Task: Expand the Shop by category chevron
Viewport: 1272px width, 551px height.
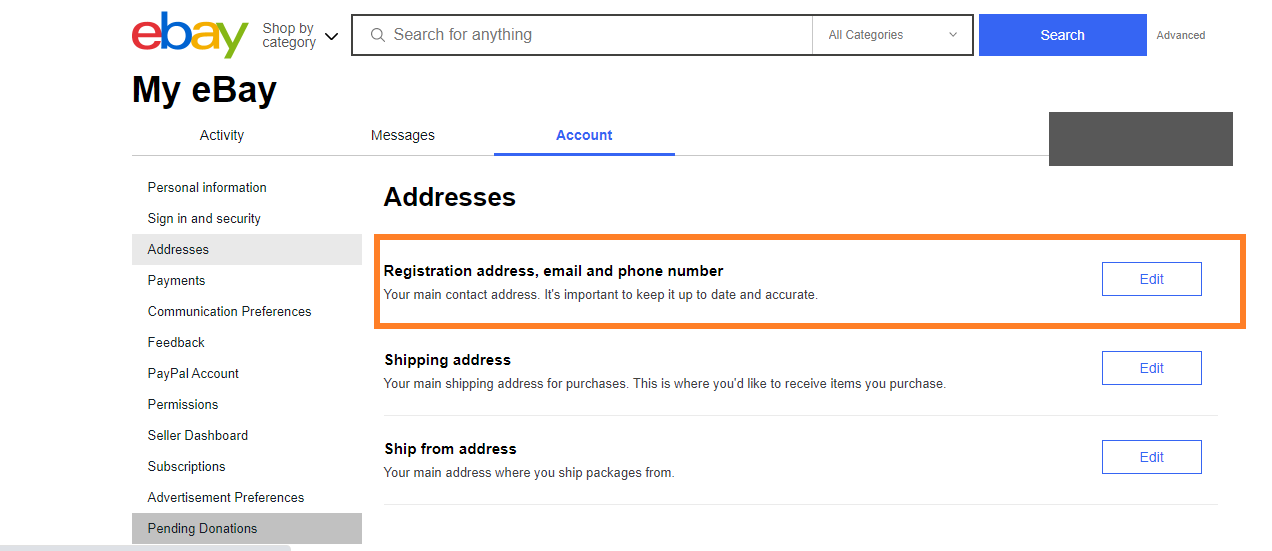Action: point(332,37)
